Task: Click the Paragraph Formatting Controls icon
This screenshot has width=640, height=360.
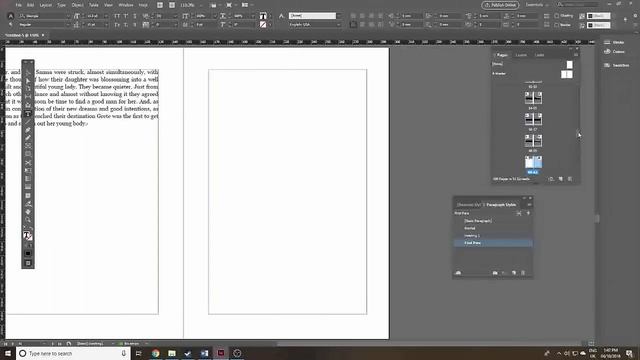Action: point(11,25)
